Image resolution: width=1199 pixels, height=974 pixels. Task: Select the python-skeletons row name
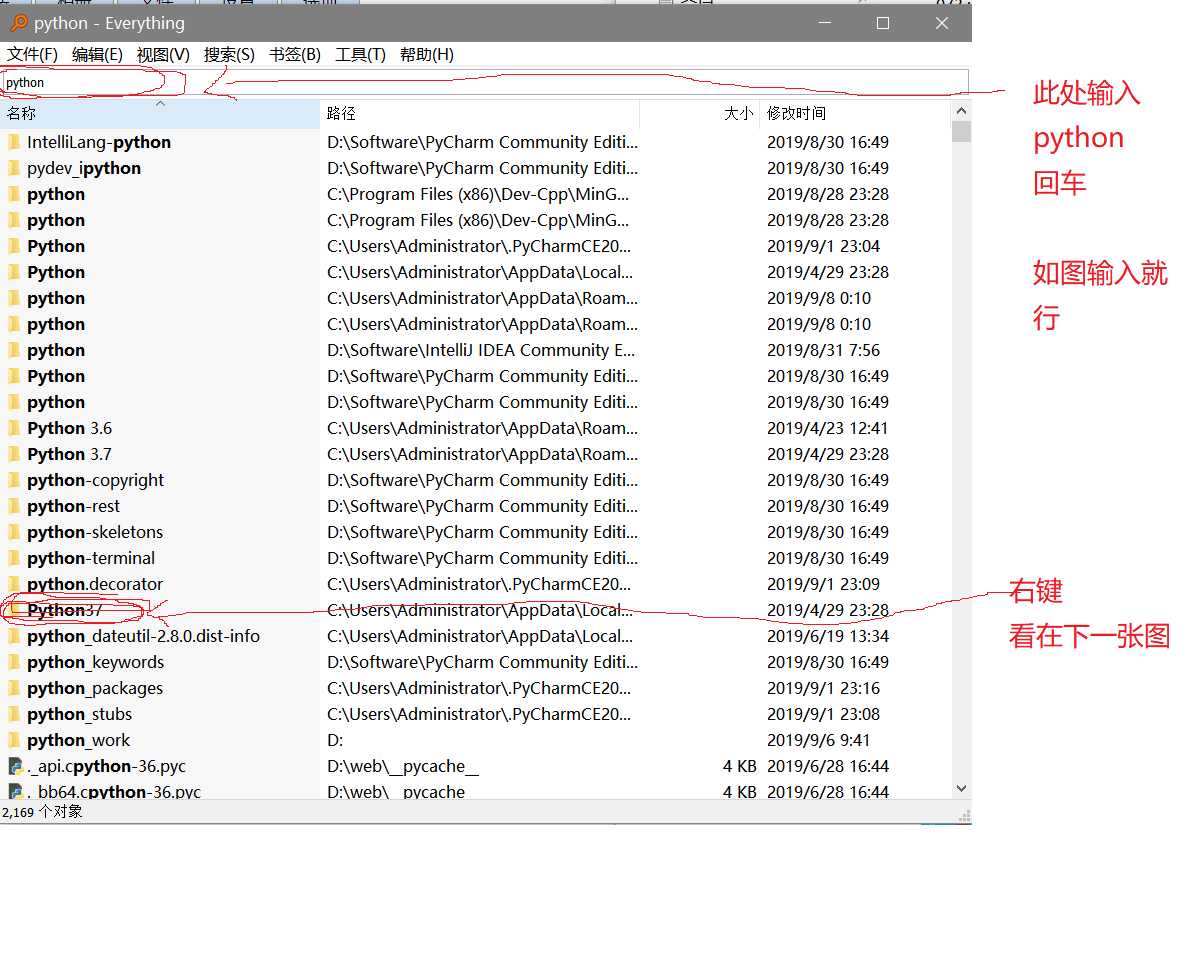pyautogui.click(x=95, y=532)
